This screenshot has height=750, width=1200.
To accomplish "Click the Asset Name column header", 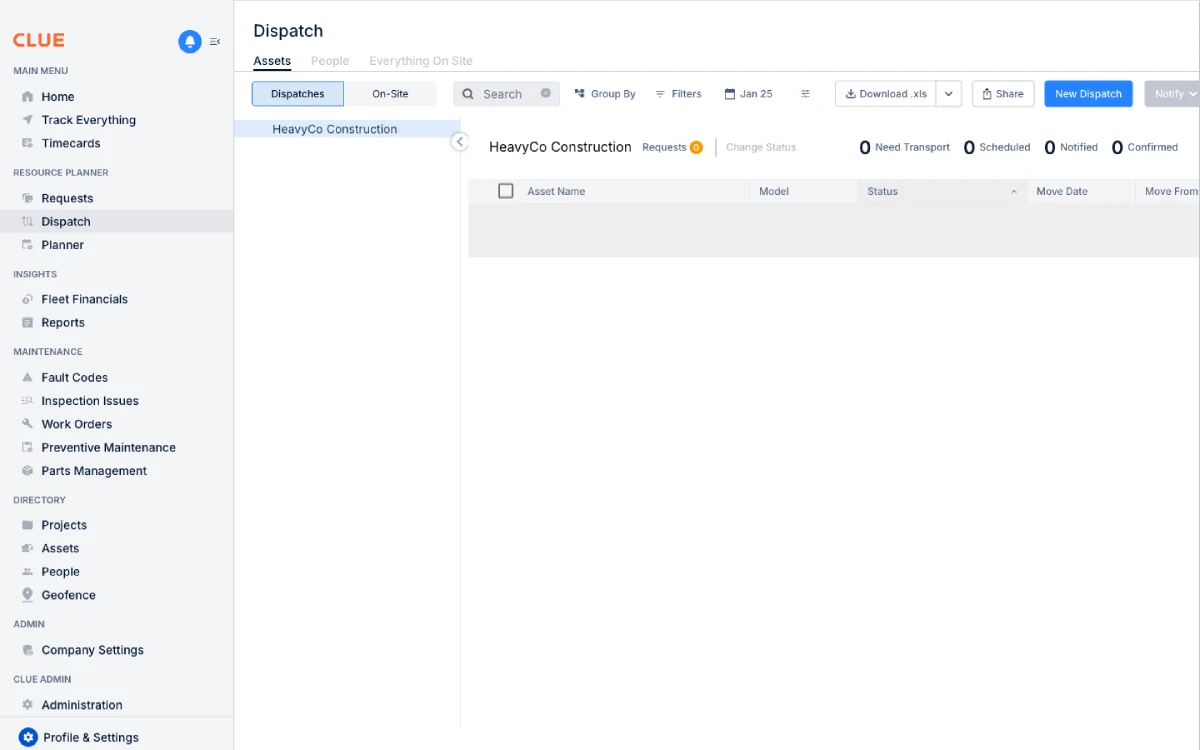I will coord(556,191).
